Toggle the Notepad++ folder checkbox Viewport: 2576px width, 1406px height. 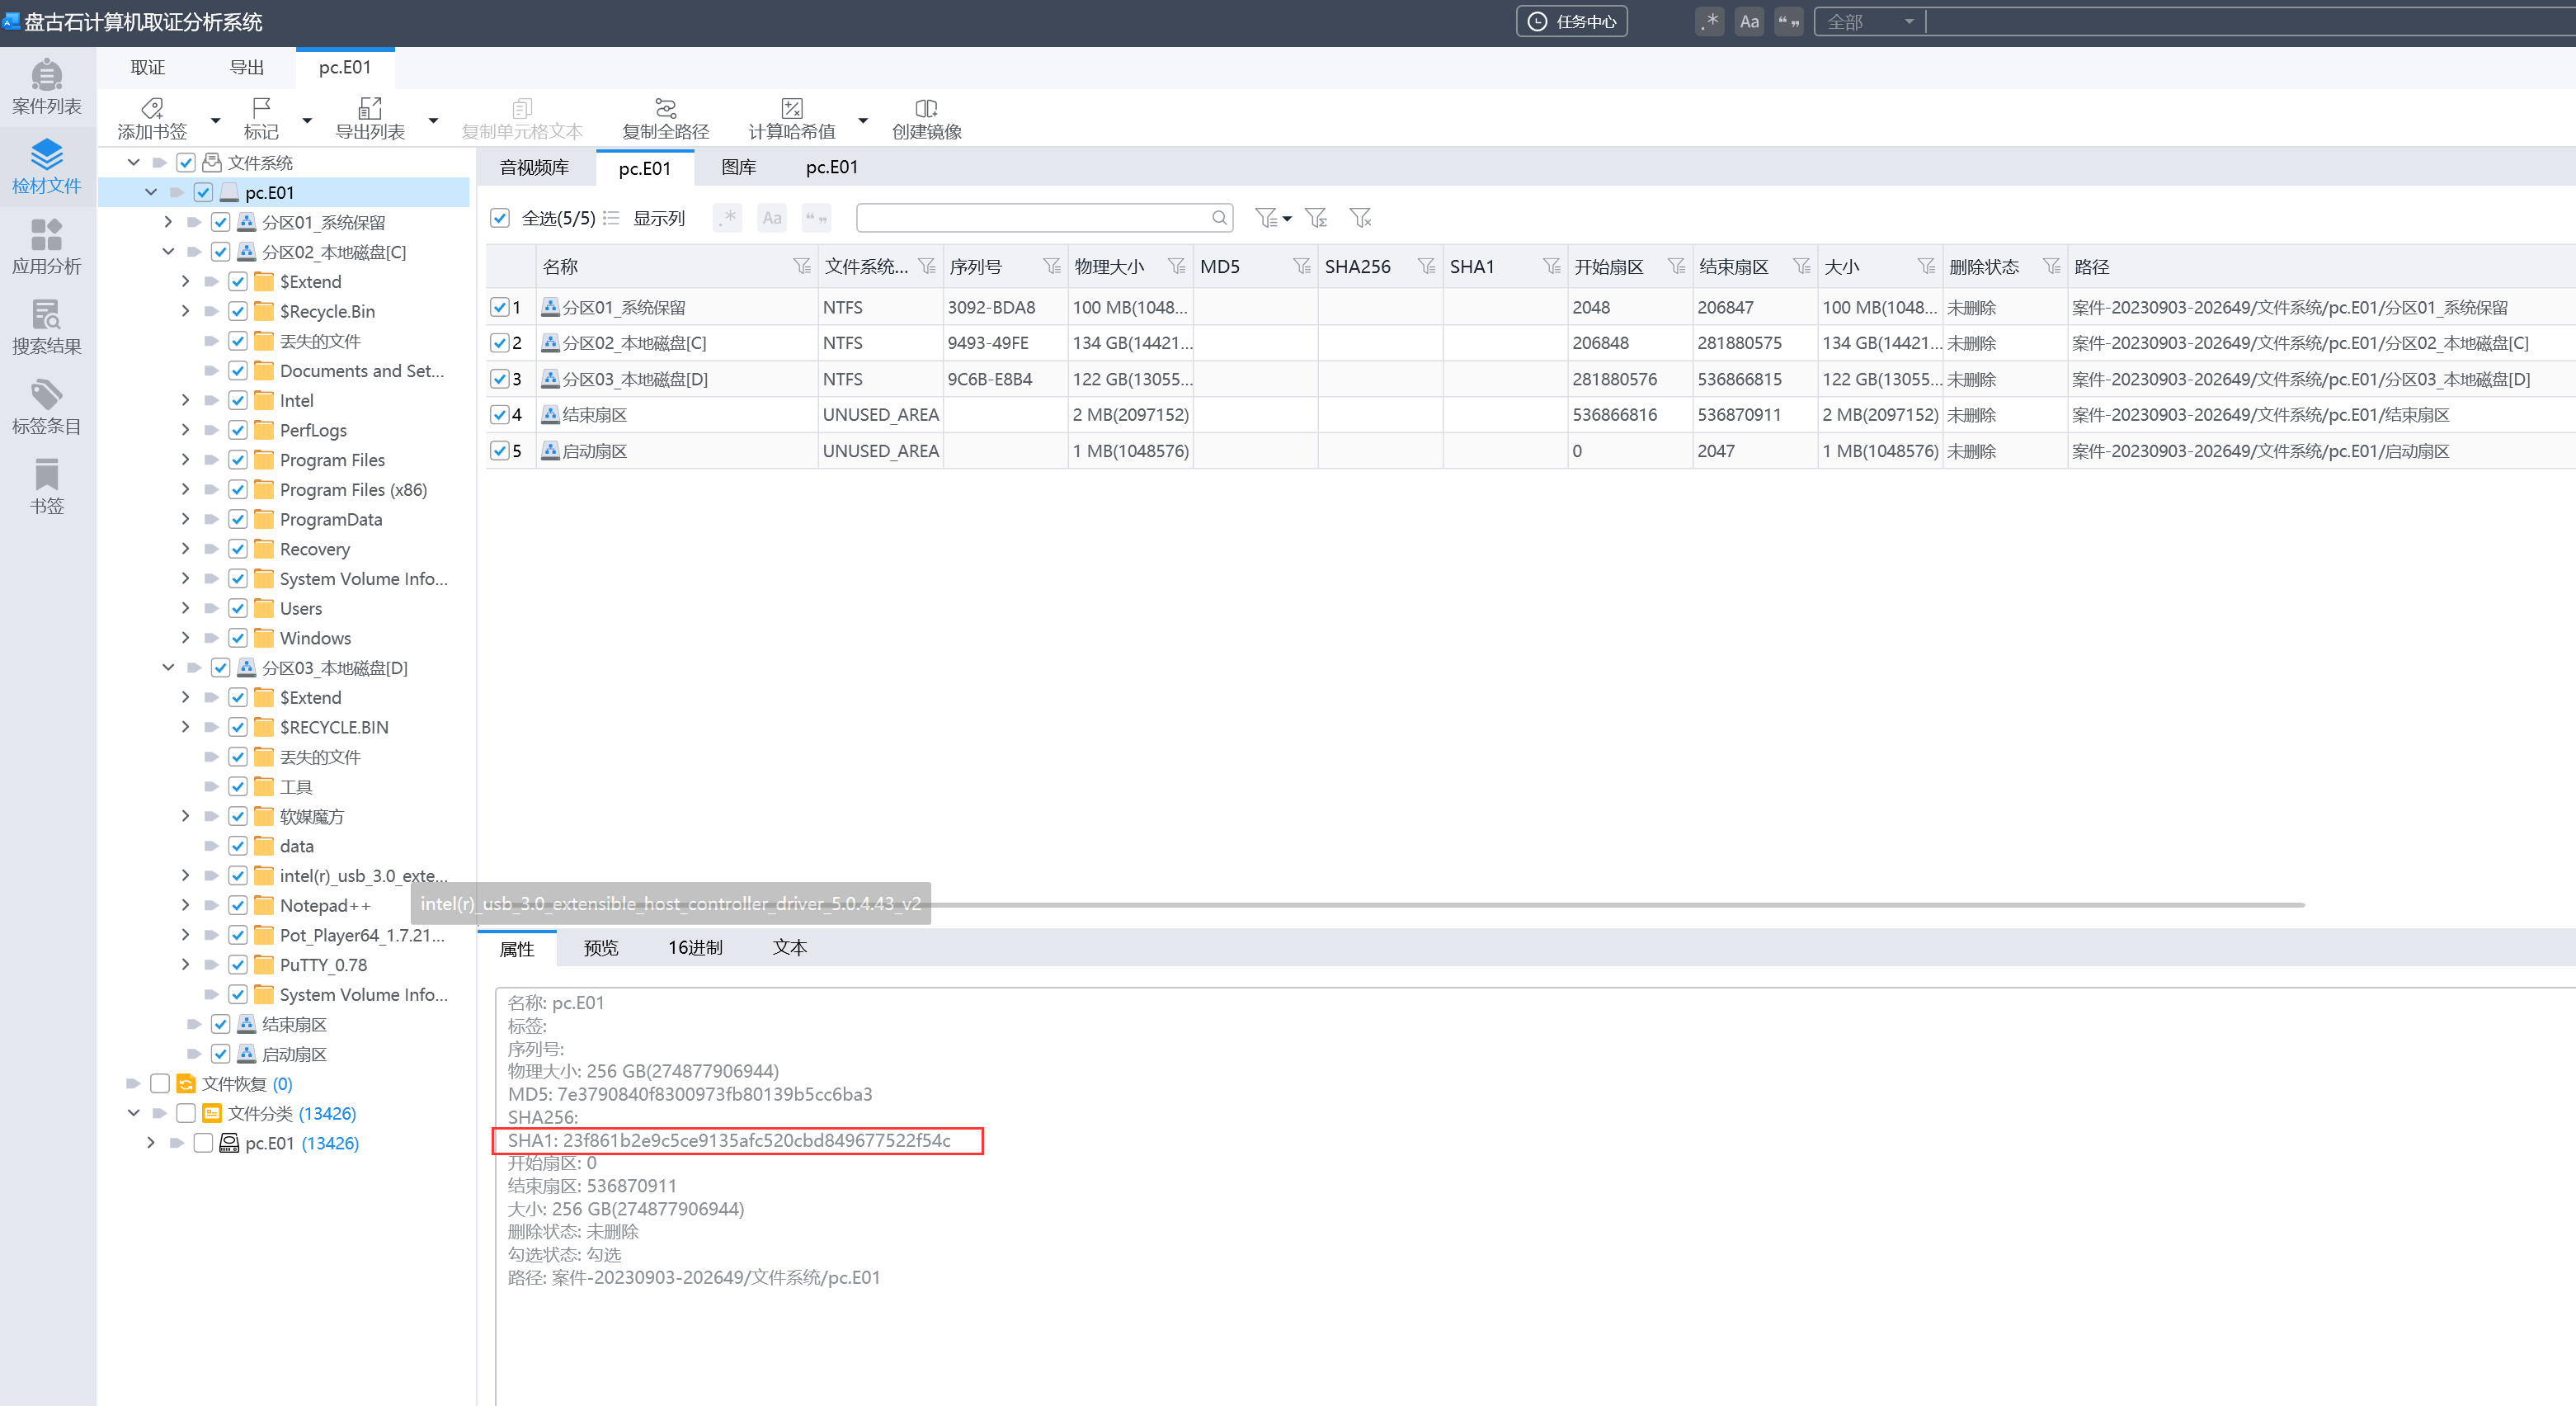tap(238, 905)
